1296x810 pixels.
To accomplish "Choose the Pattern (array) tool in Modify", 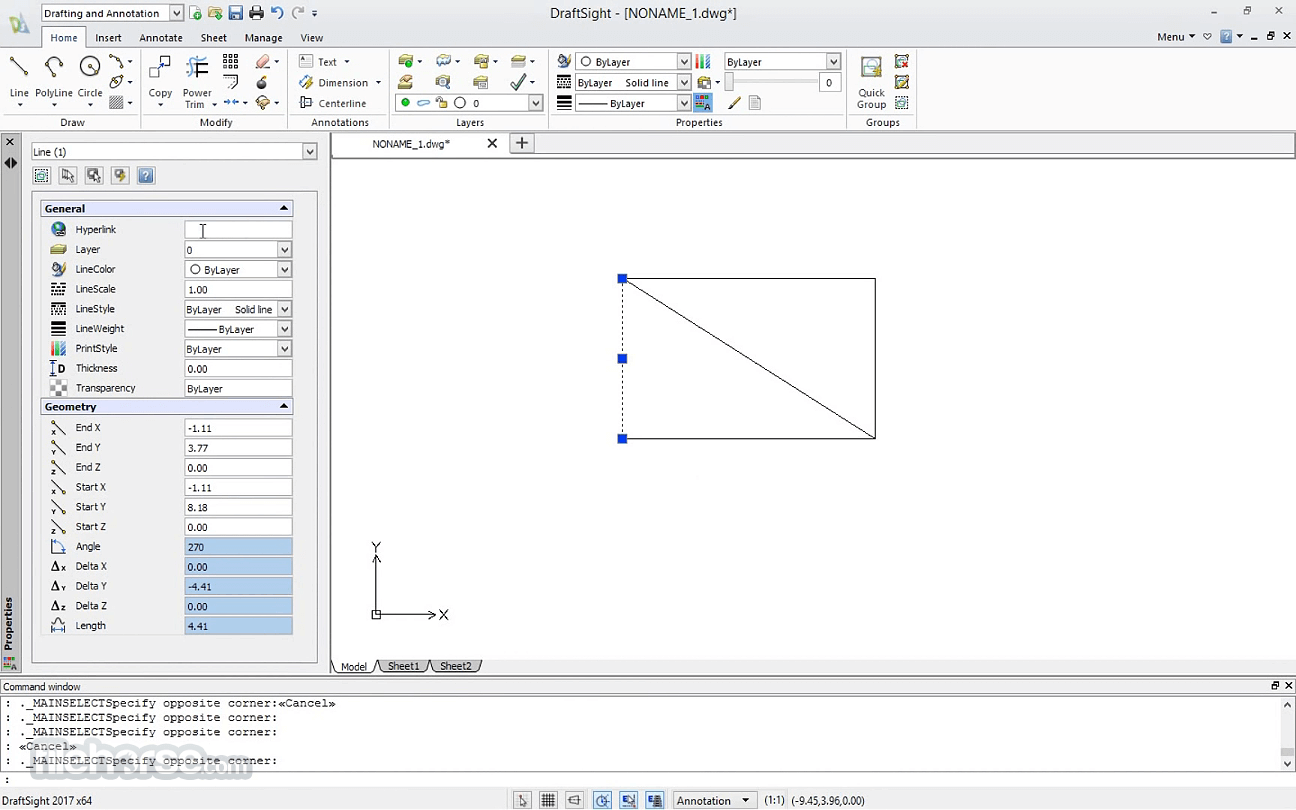I will click(231, 62).
